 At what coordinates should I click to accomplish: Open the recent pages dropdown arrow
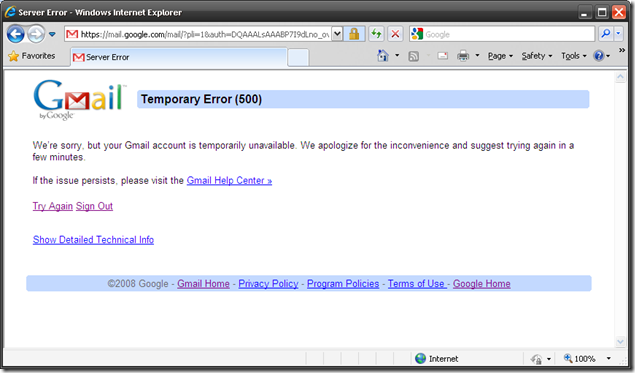tap(52, 34)
